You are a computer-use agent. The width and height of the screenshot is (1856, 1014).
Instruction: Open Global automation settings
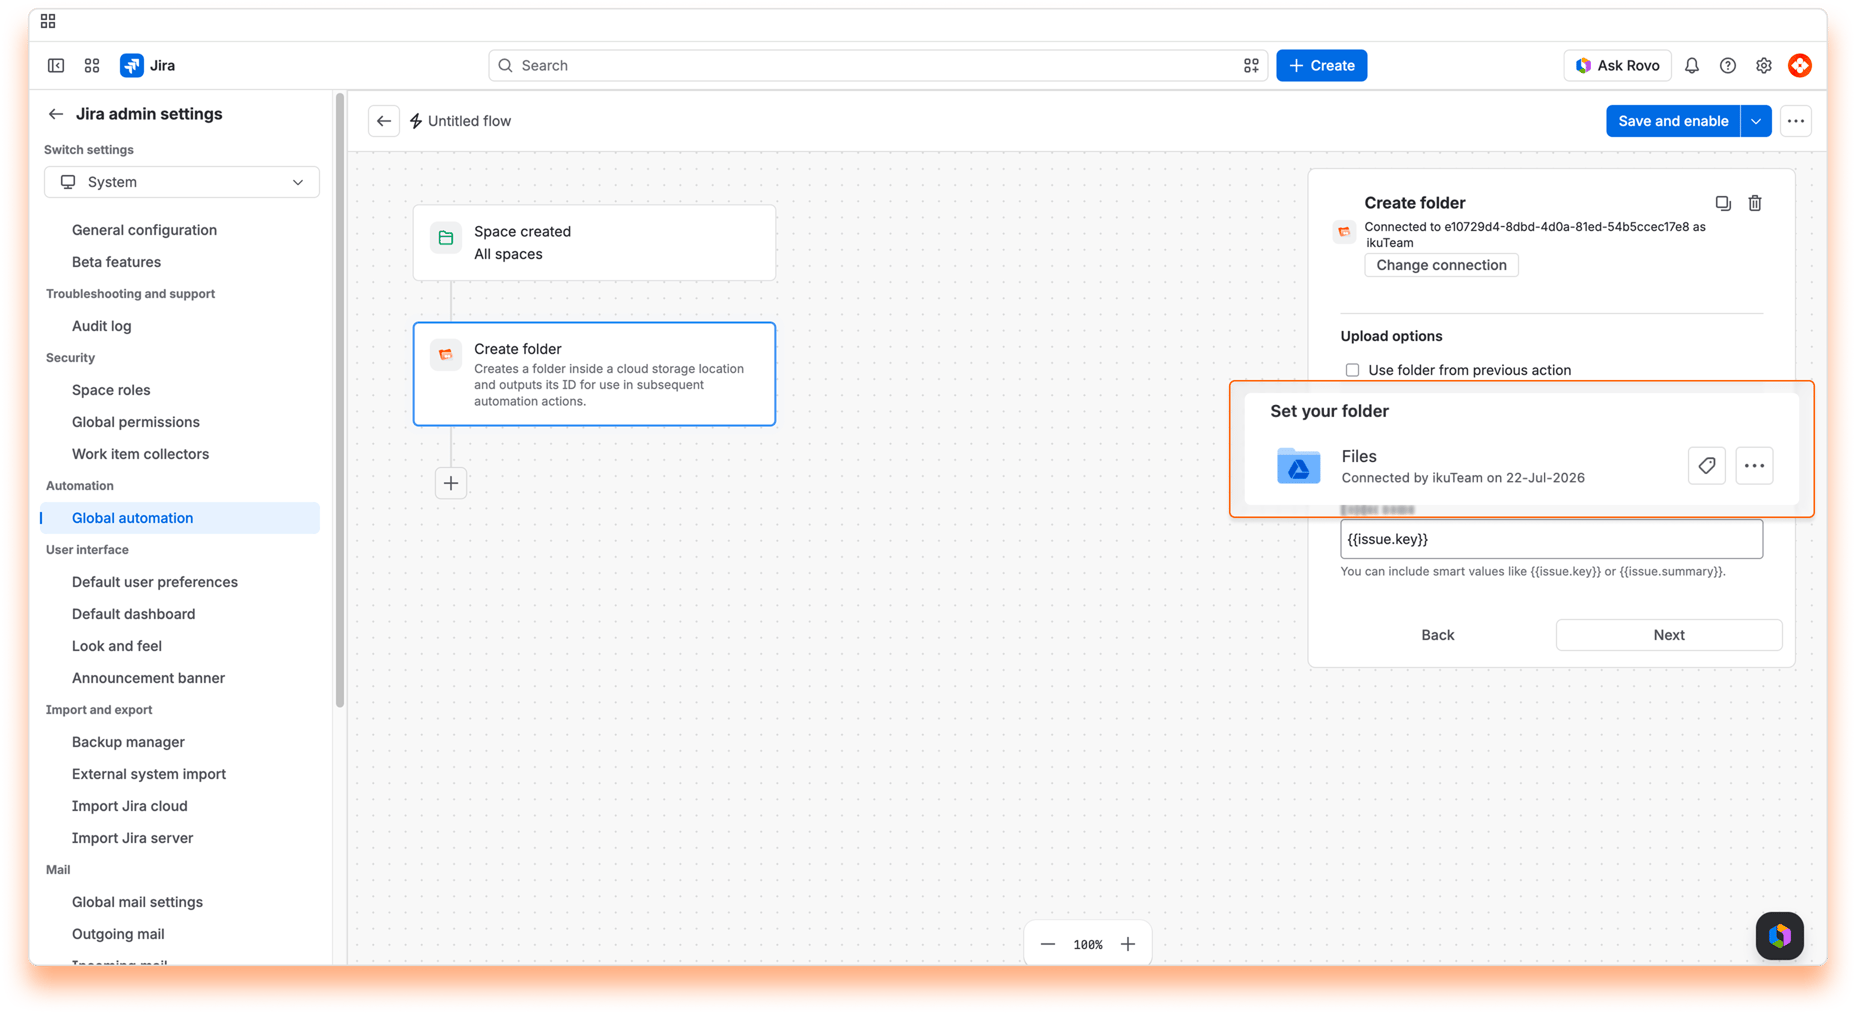point(181,518)
